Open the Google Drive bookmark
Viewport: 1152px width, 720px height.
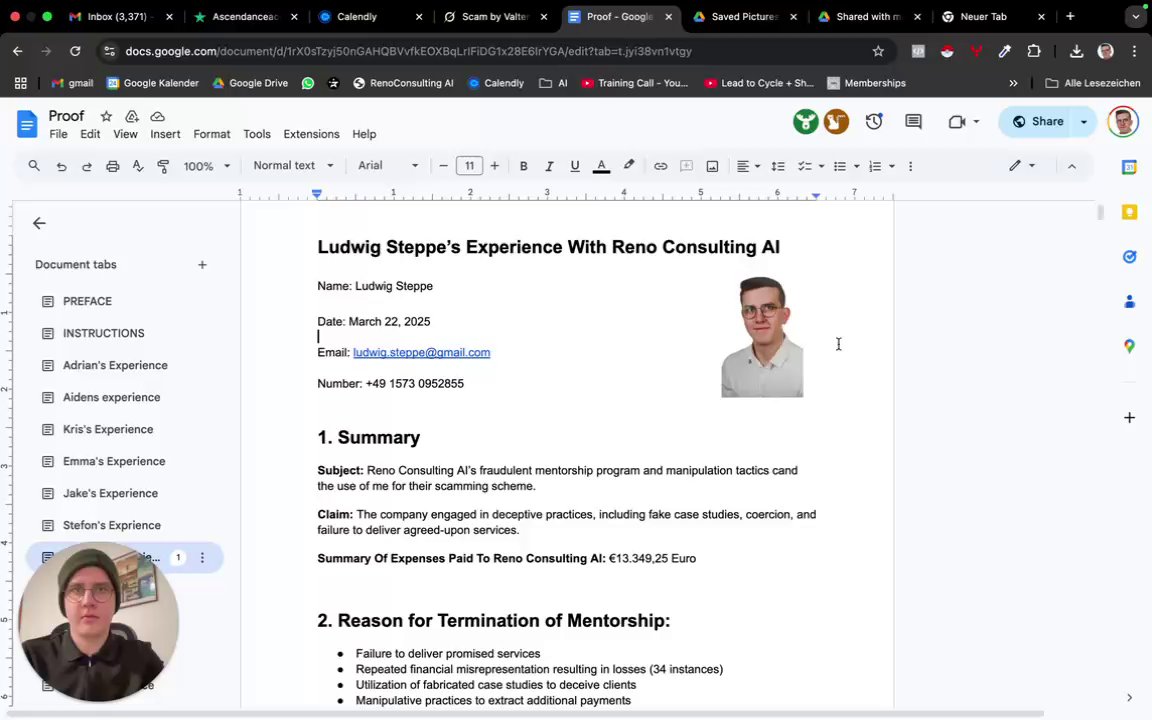[250, 83]
